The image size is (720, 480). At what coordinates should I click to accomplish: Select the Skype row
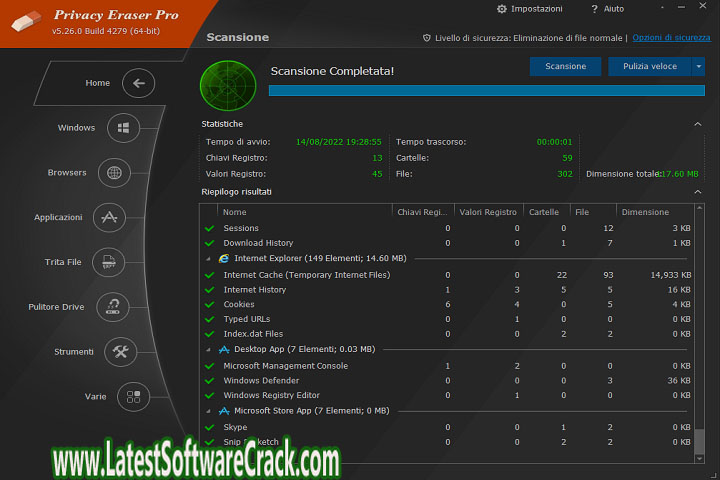(x=448, y=428)
